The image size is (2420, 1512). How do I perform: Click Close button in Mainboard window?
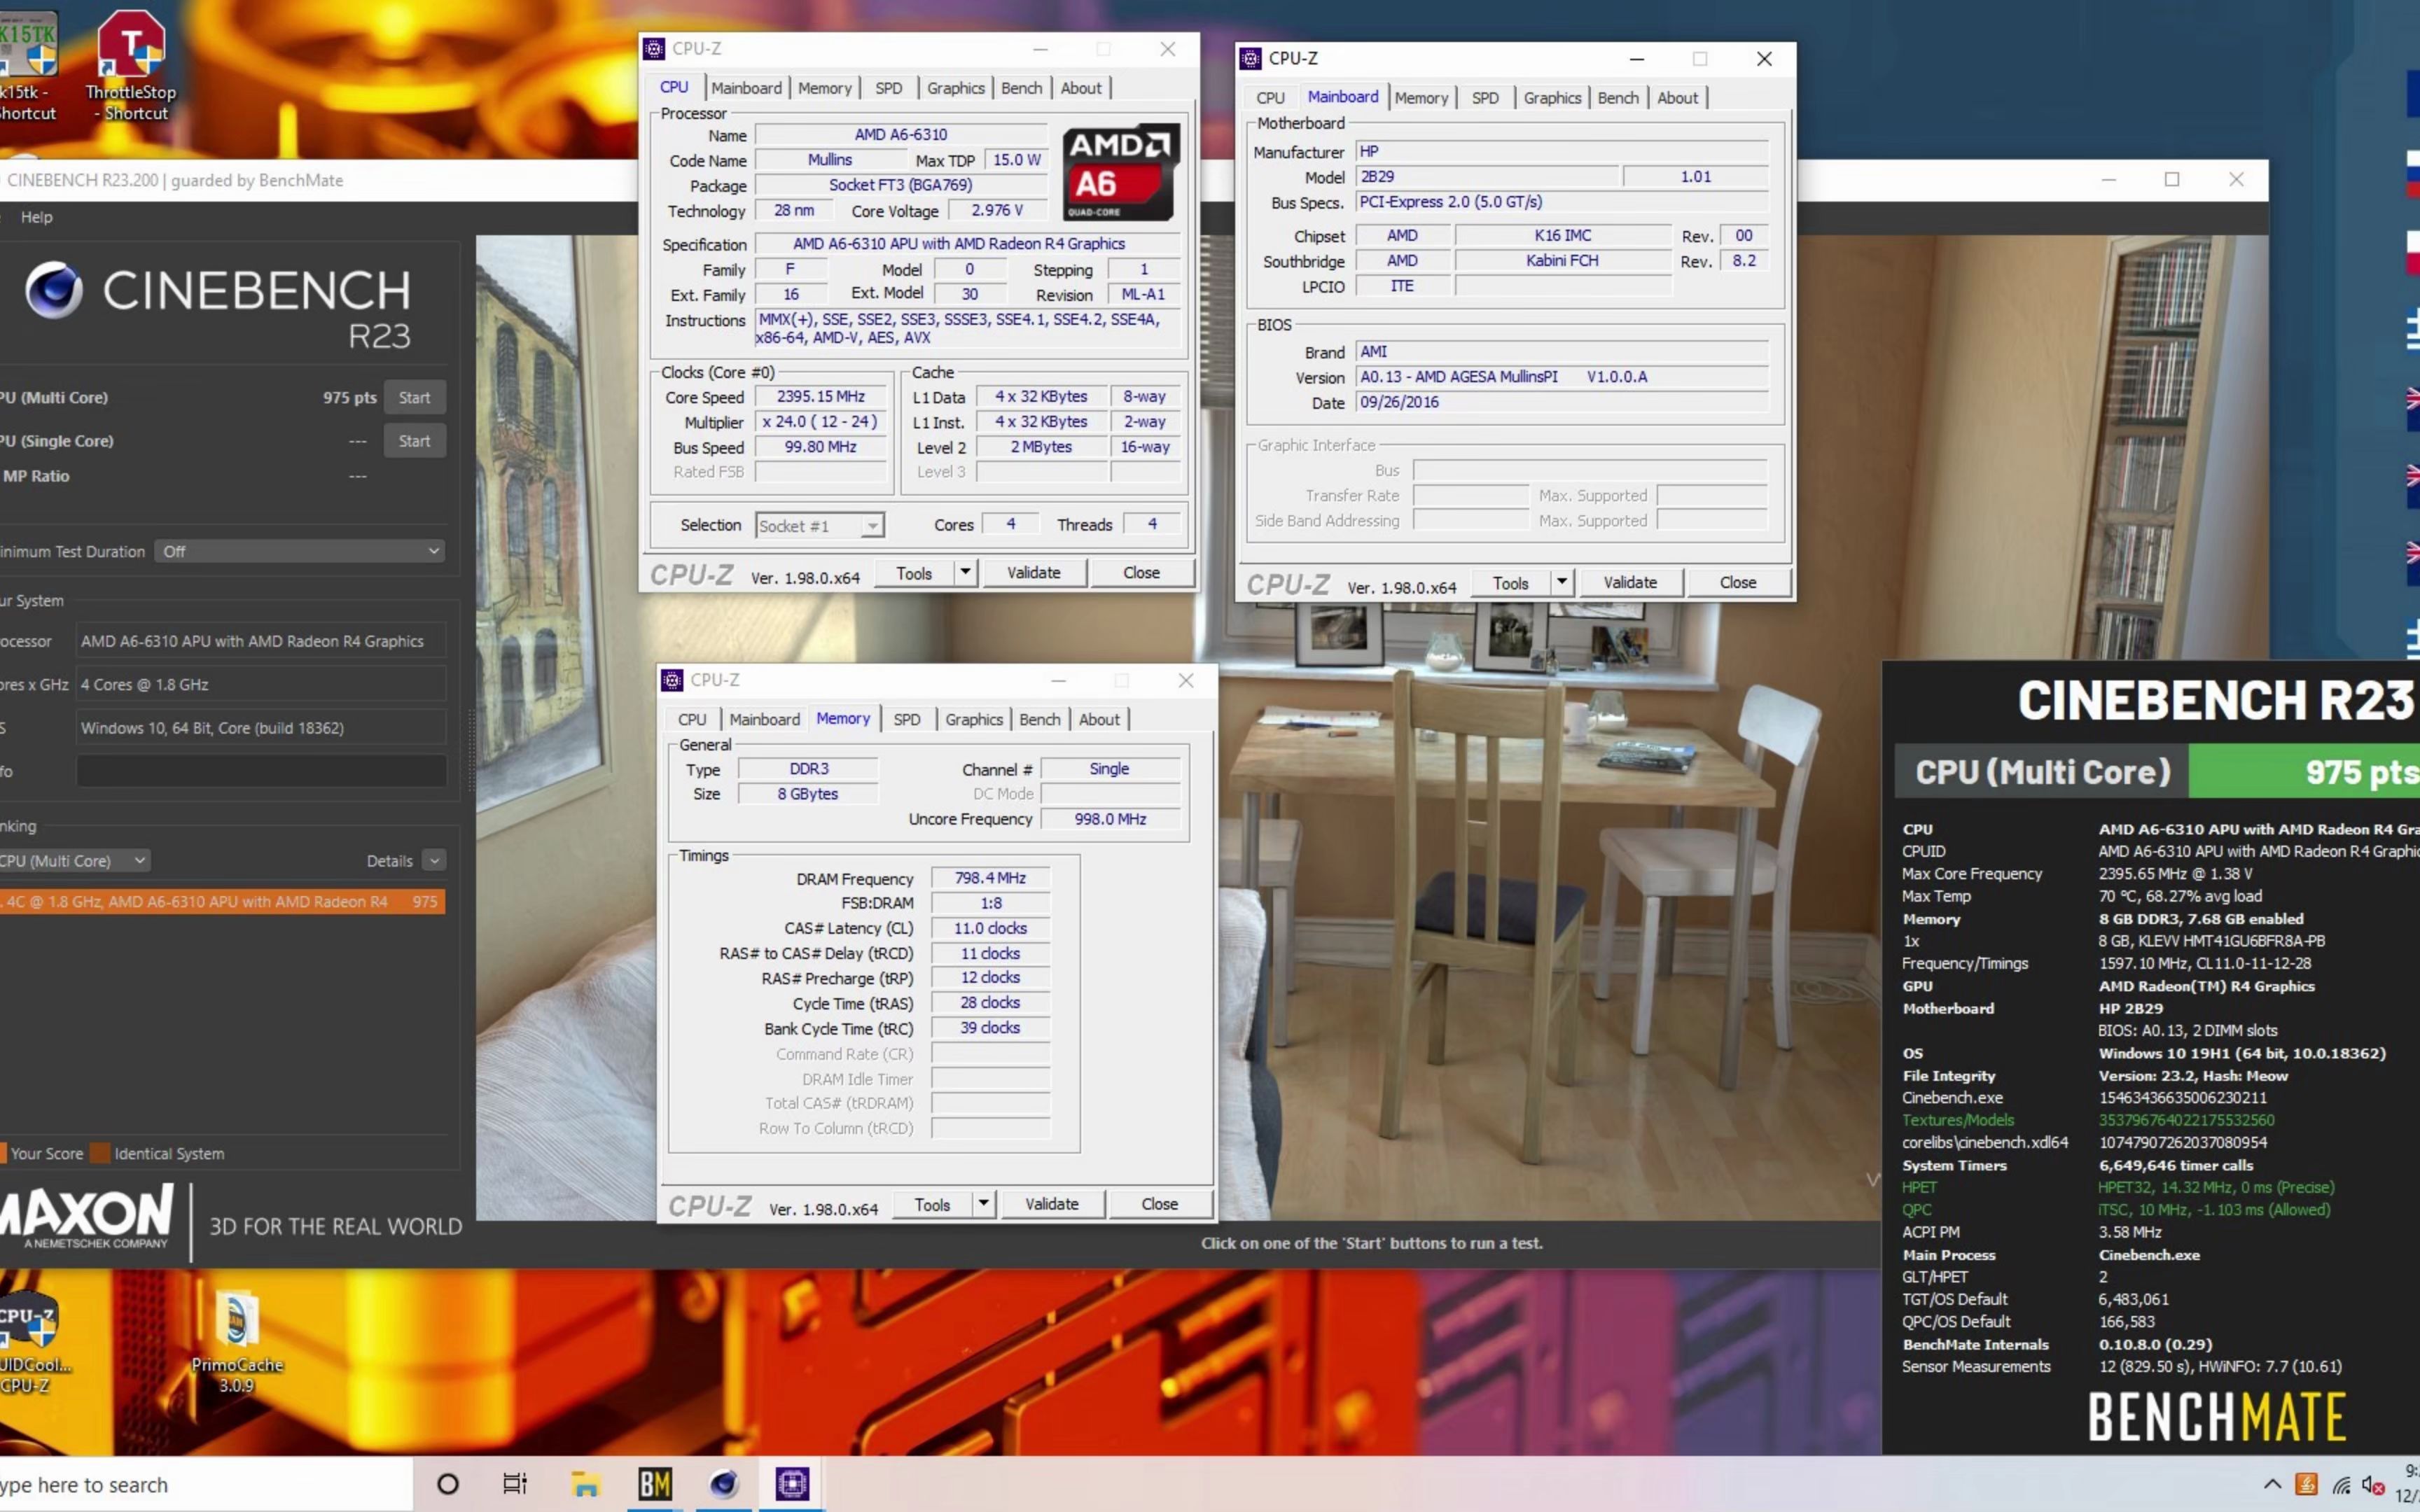tap(1738, 583)
